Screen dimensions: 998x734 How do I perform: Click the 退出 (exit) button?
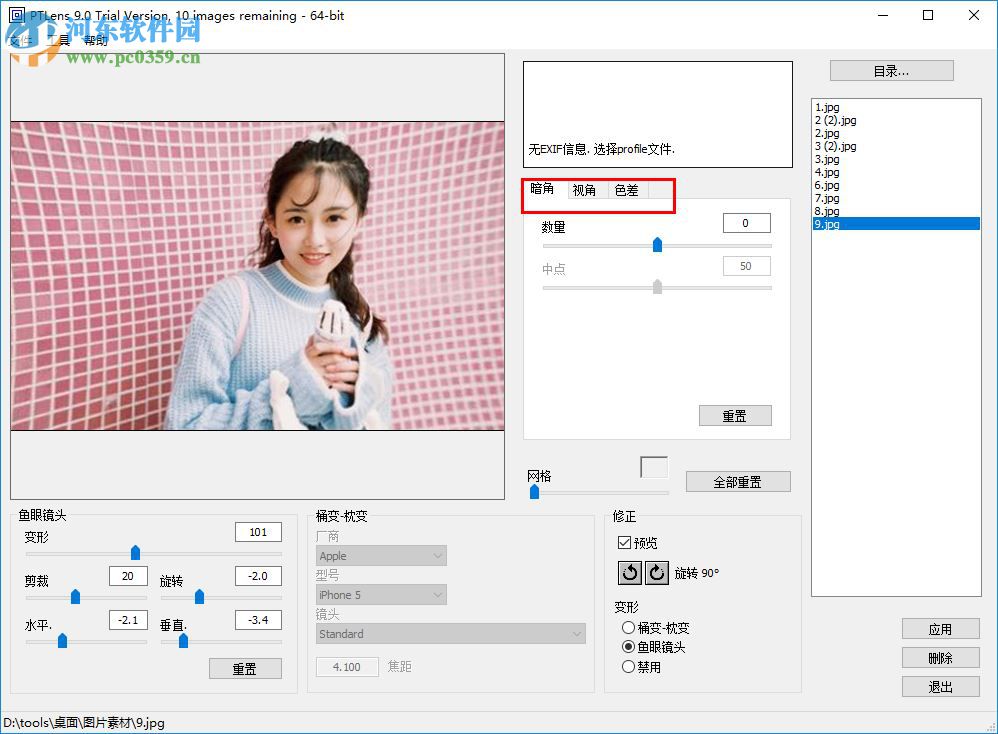pos(939,687)
